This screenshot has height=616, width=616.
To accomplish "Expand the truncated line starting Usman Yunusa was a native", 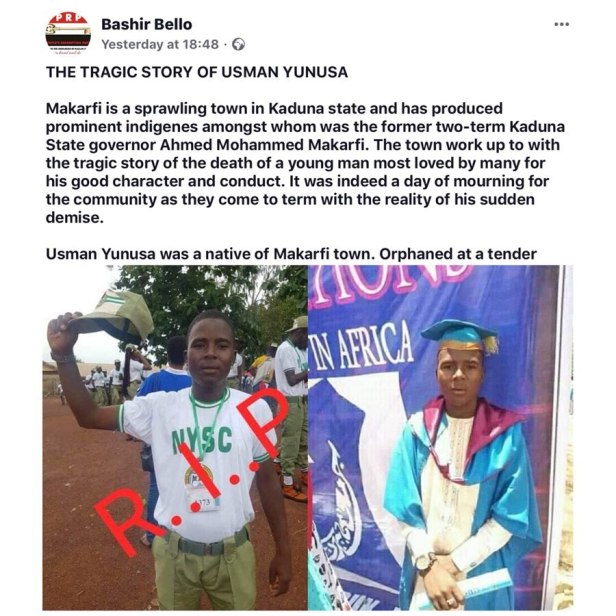I will [291, 254].
